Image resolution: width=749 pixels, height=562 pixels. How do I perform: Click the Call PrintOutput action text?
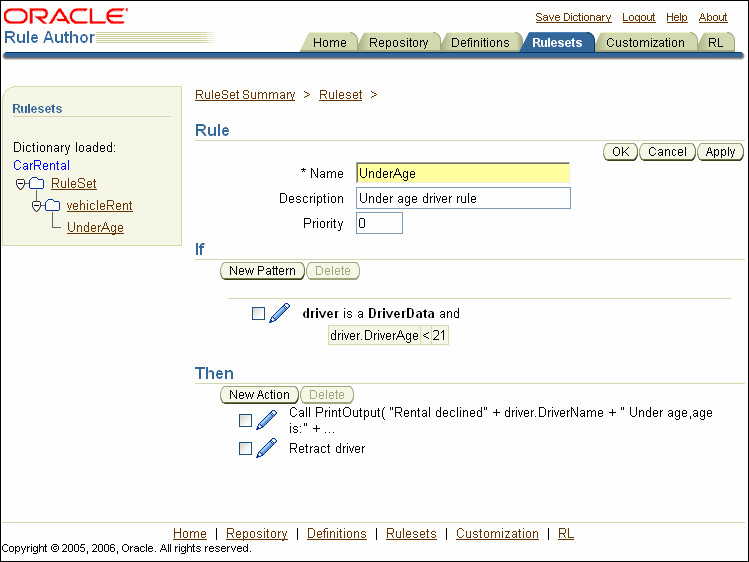point(501,420)
